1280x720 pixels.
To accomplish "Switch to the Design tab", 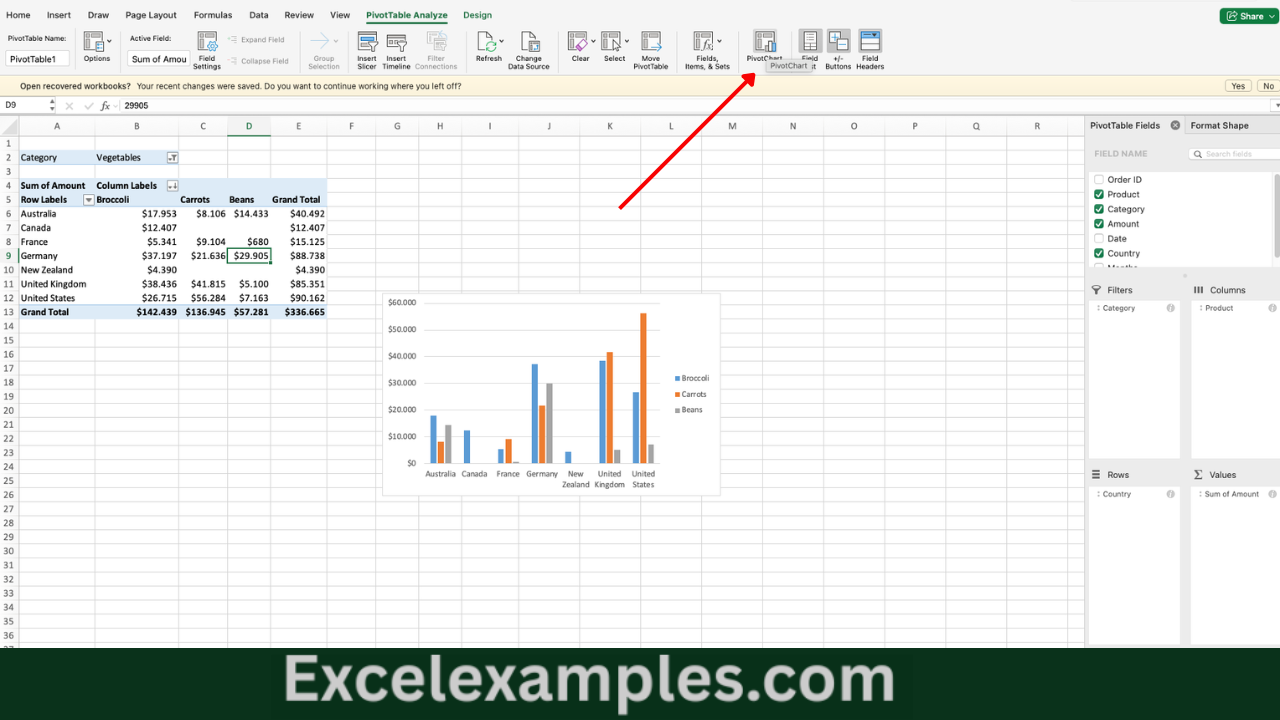I will pos(477,15).
